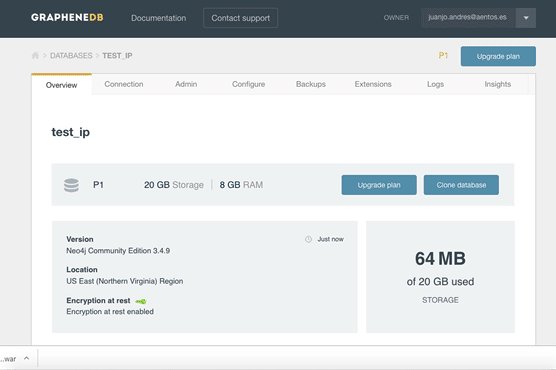The height and width of the screenshot is (370, 556).
Task: Click the 8 GB RAM text
Action: pyautogui.click(x=241, y=185)
